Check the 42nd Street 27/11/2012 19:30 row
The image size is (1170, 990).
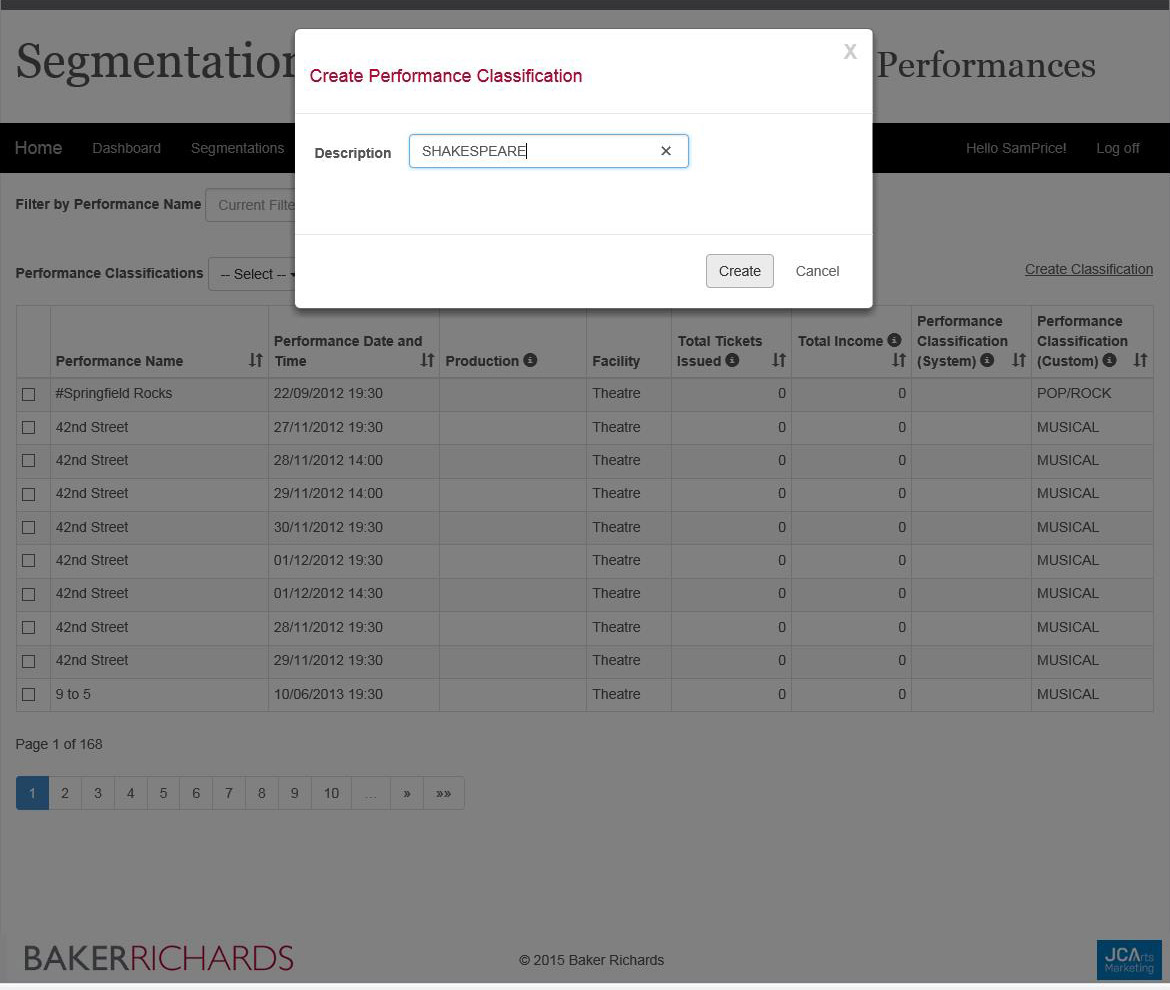[29, 427]
